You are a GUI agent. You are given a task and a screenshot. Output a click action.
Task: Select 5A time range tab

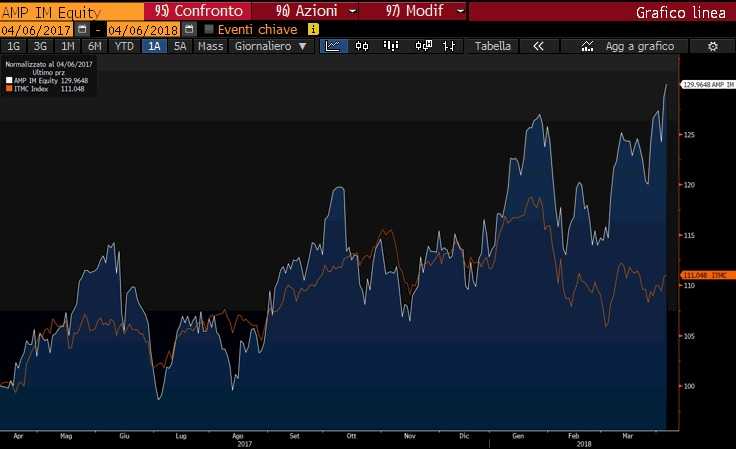click(180, 46)
